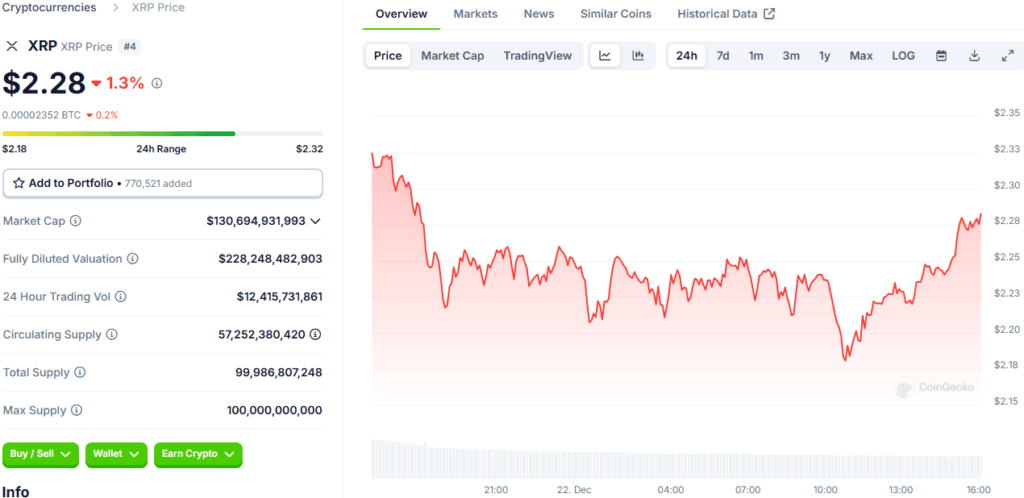1024x498 pixels.
Task: Open the Historical Data tab
Action: pos(726,14)
